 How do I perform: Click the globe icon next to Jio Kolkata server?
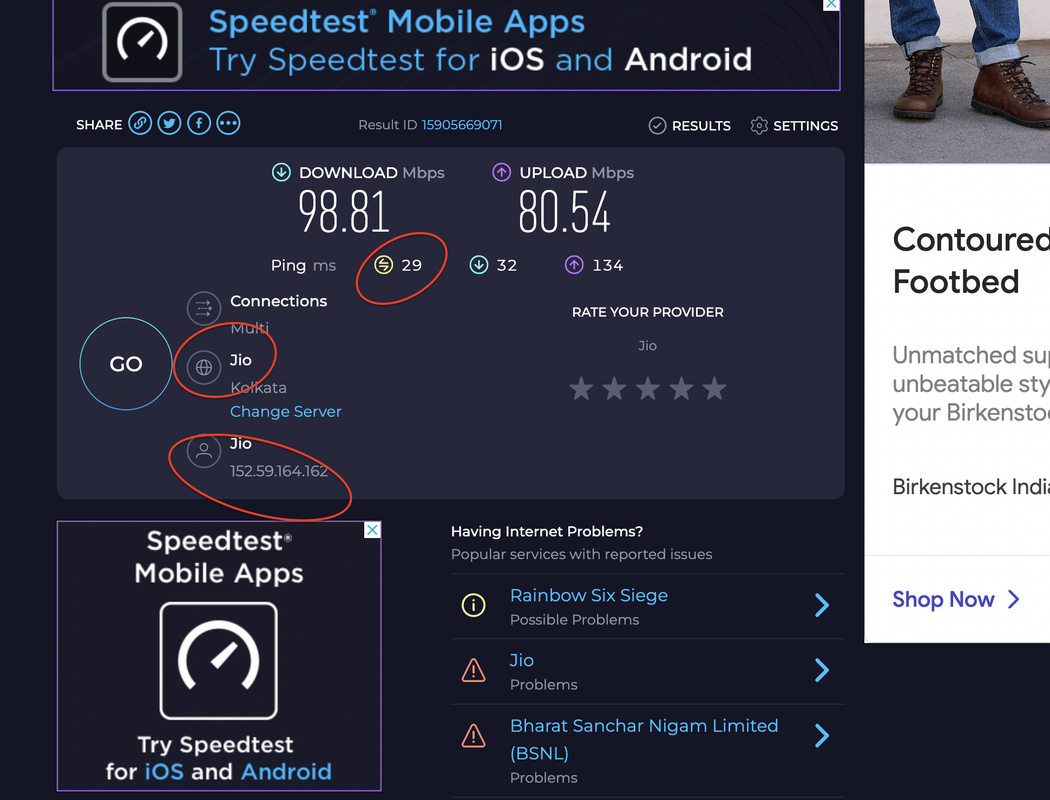pyautogui.click(x=204, y=368)
